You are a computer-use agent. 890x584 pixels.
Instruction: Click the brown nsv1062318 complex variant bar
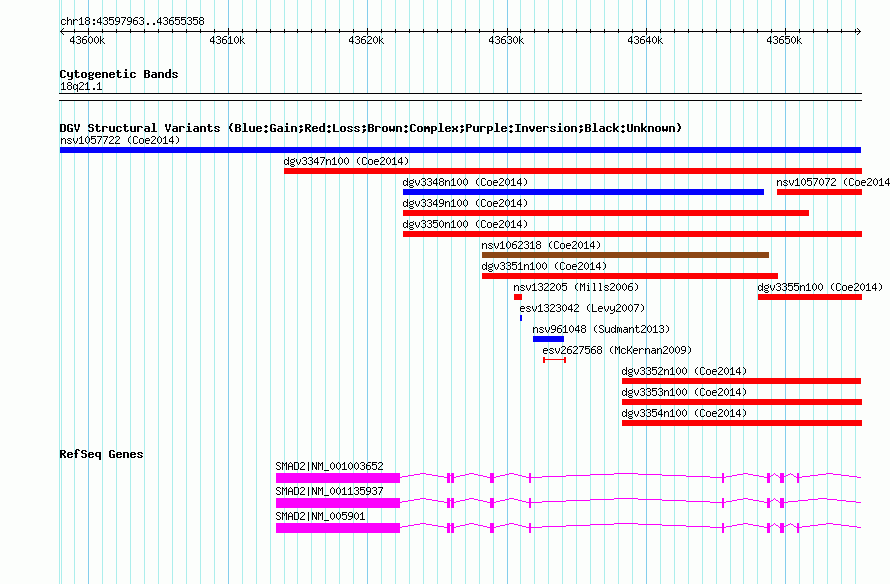[x=625, y=255]
